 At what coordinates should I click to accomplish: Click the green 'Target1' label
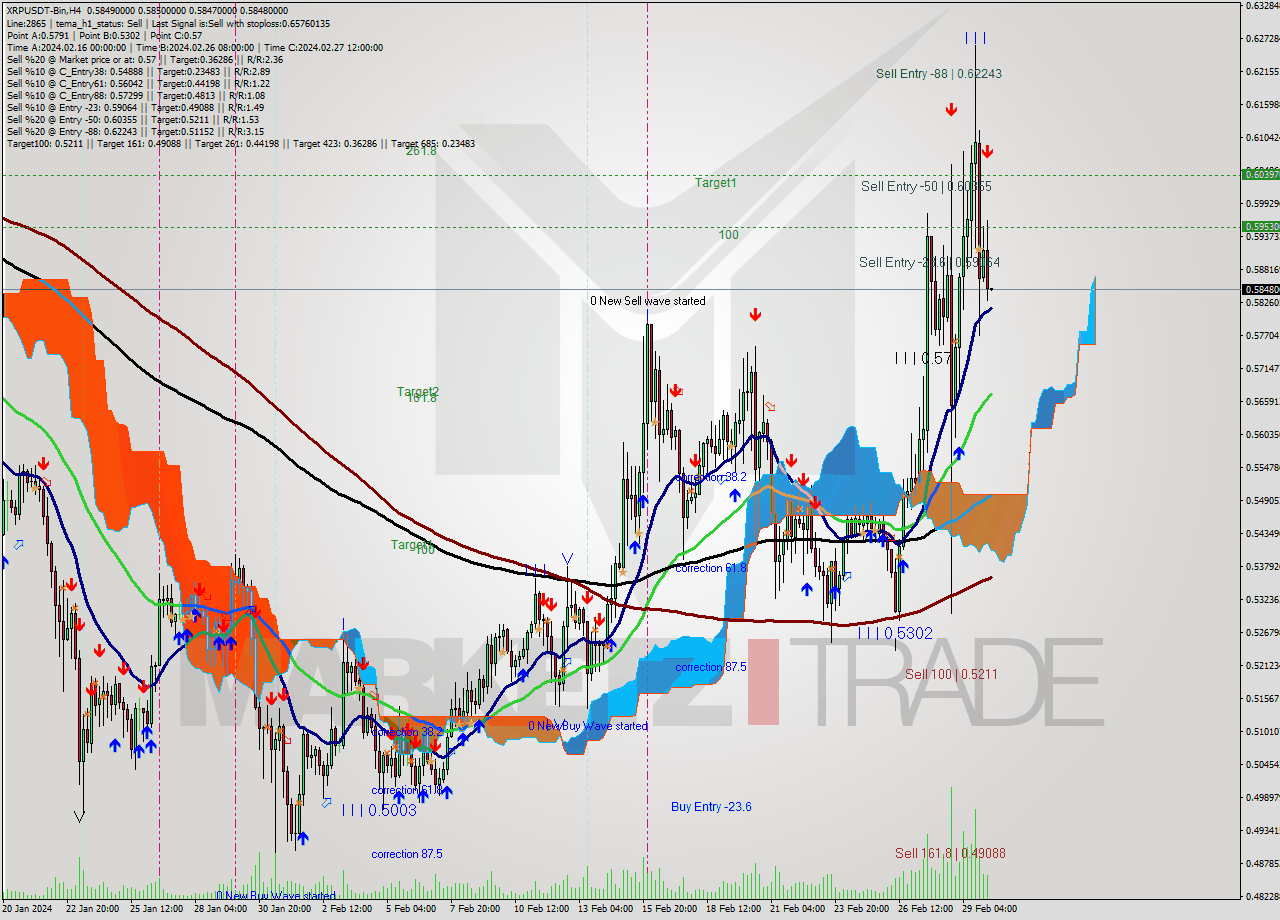[x=716, y=183]
